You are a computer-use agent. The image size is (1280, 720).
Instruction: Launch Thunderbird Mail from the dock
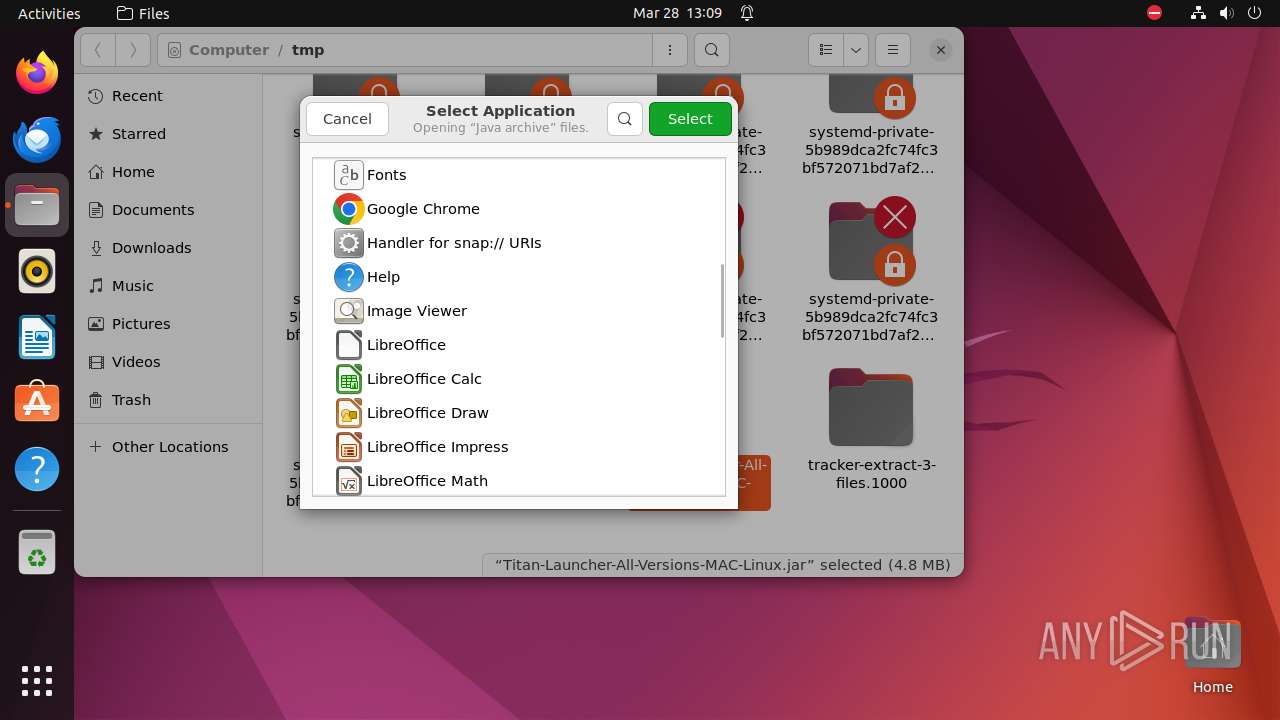(x=37, y=139)
